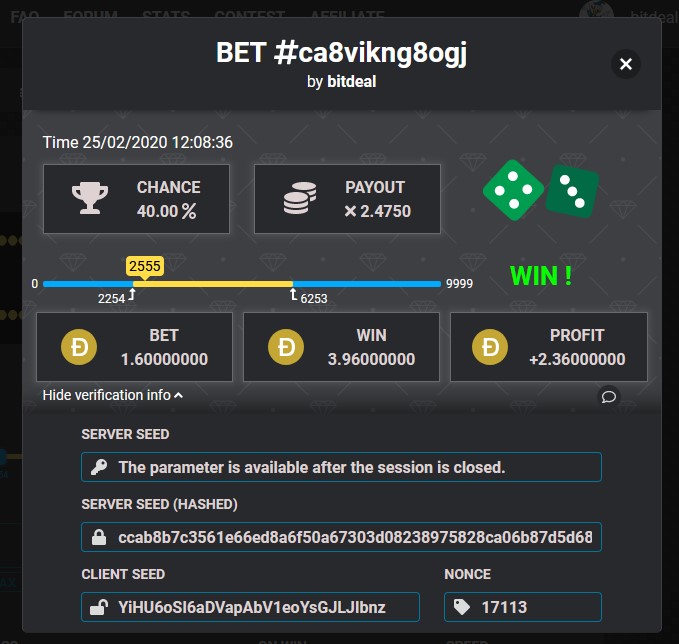The image size is (679, 644).
Task: Collapse the Hide verification info section
Action: click(112, 395)
